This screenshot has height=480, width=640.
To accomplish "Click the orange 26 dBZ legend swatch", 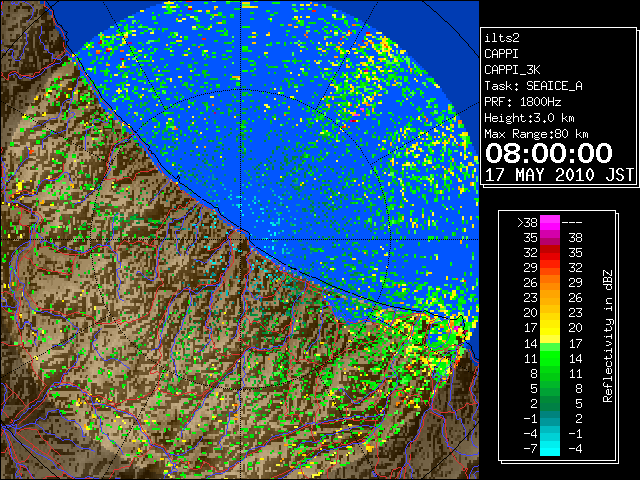I will 550,283.
